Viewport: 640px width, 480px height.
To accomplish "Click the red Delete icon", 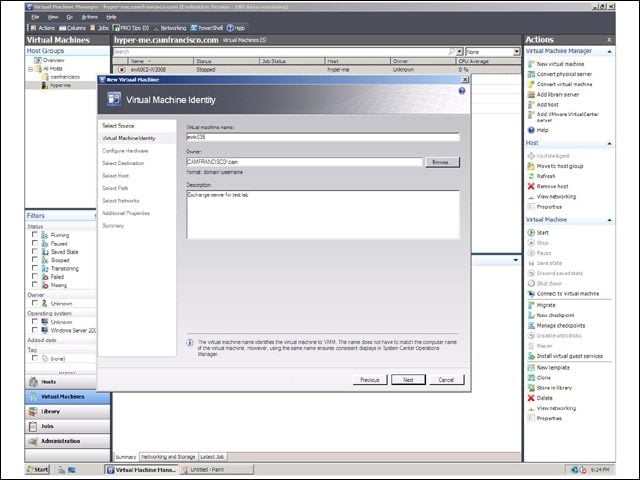I will (531, 398).
